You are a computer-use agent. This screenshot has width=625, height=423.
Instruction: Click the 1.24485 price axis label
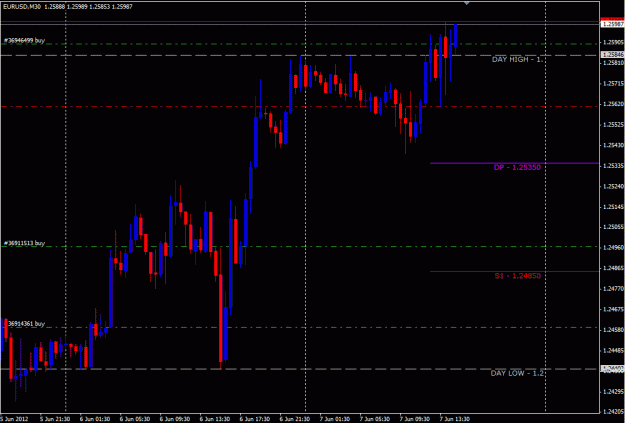click(x=613, y=350)
